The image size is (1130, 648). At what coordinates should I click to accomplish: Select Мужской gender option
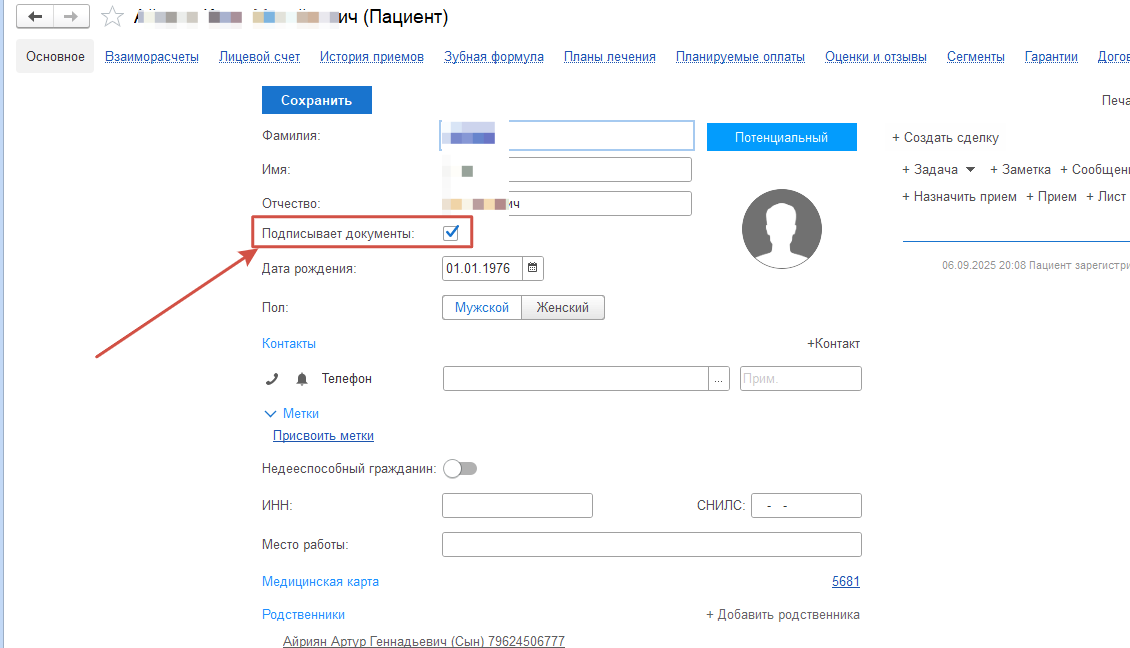(481, 308)
